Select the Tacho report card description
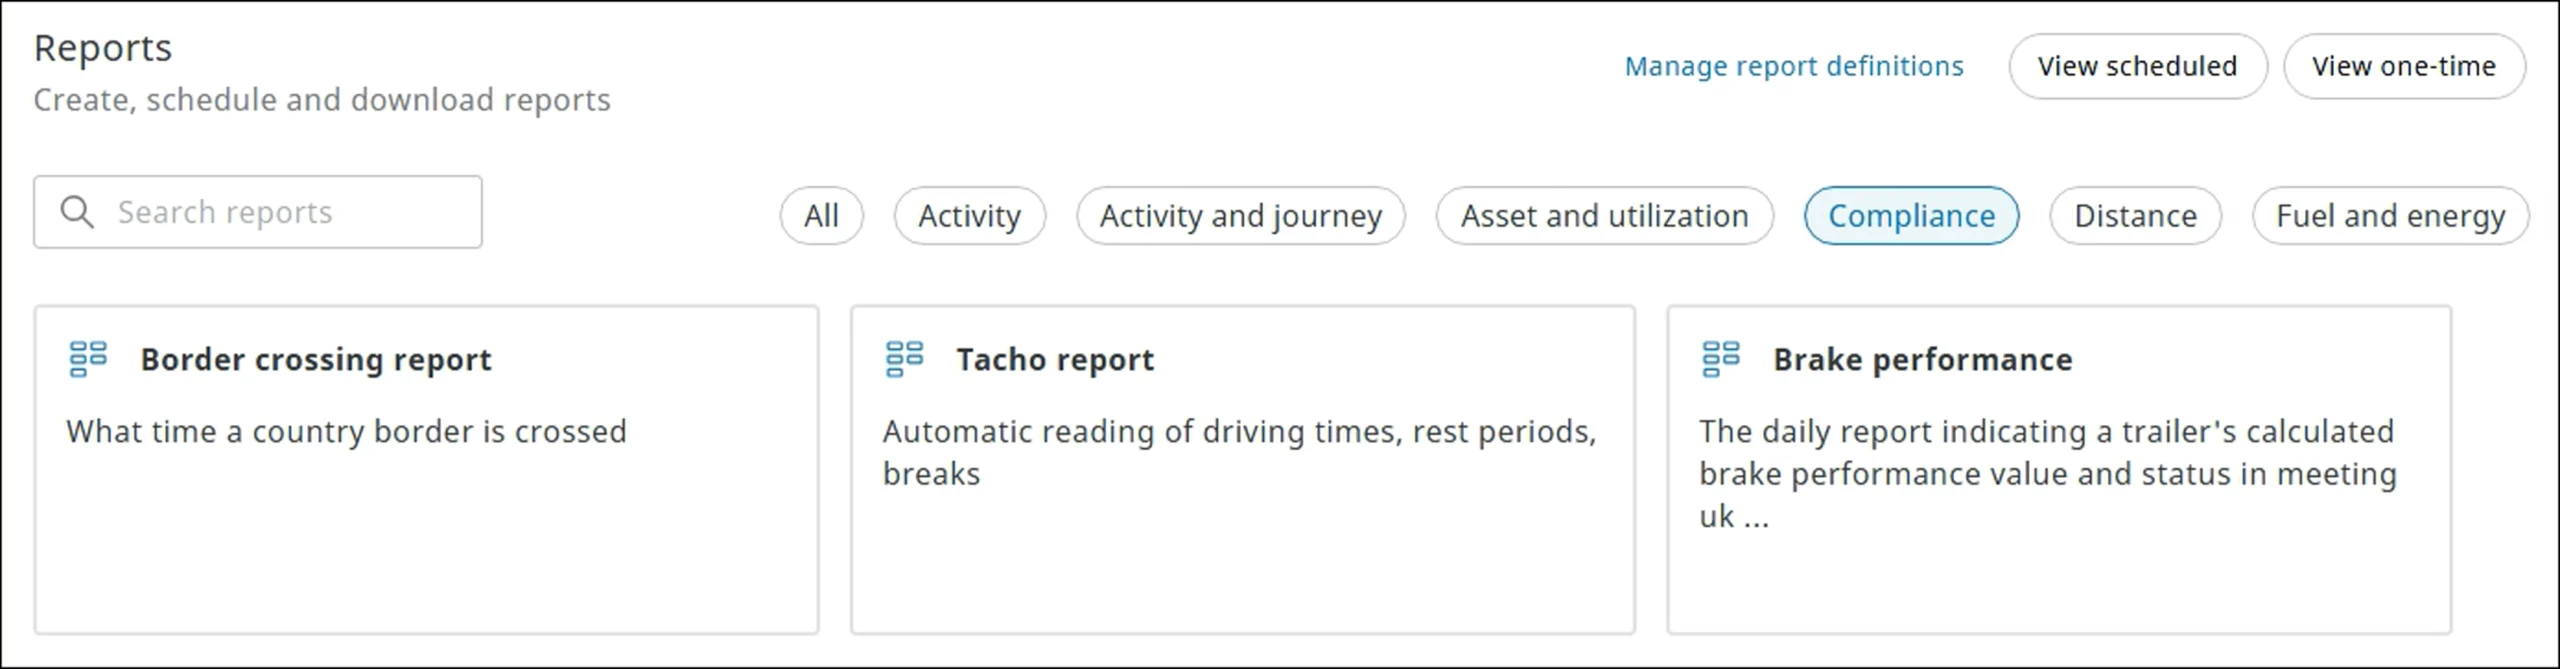This screenshot has width=2560, height=669. click(1239, 452)
